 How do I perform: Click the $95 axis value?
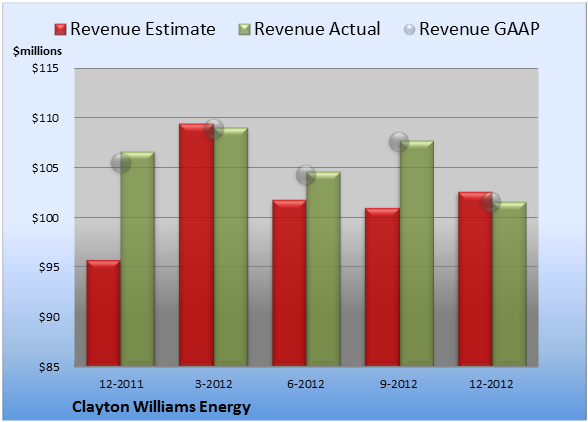tap(49, 267)
